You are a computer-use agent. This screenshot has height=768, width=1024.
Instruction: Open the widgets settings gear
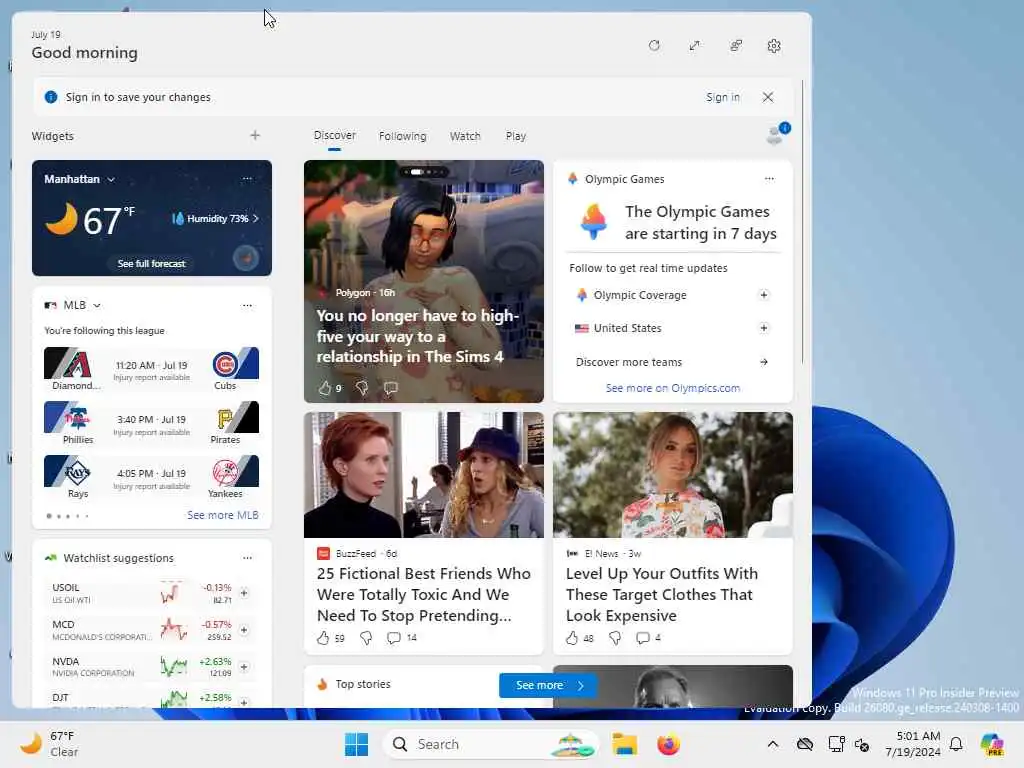774,46
